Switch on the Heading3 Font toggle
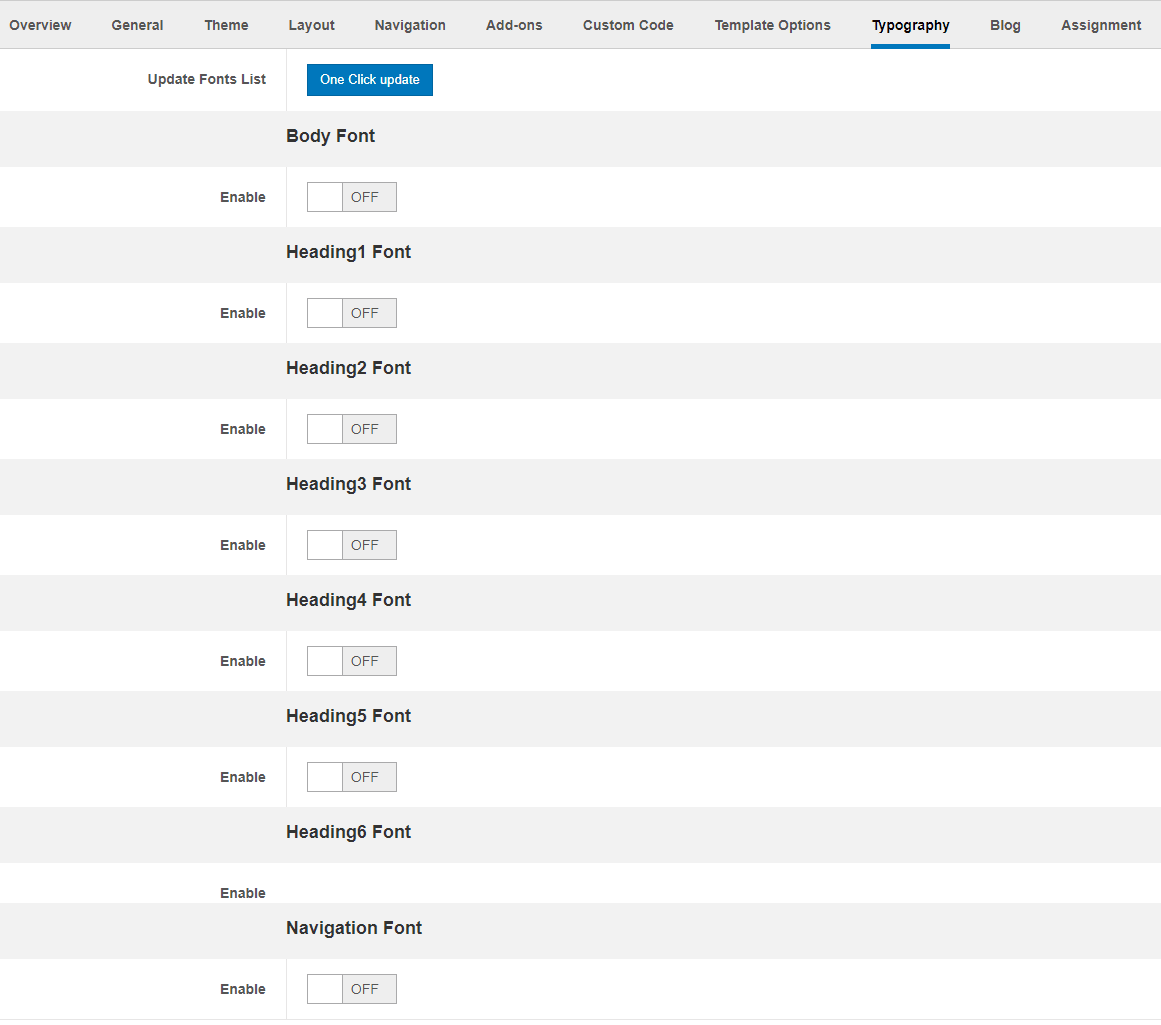Viewport: 1161px width, 1025px height. 351,545
